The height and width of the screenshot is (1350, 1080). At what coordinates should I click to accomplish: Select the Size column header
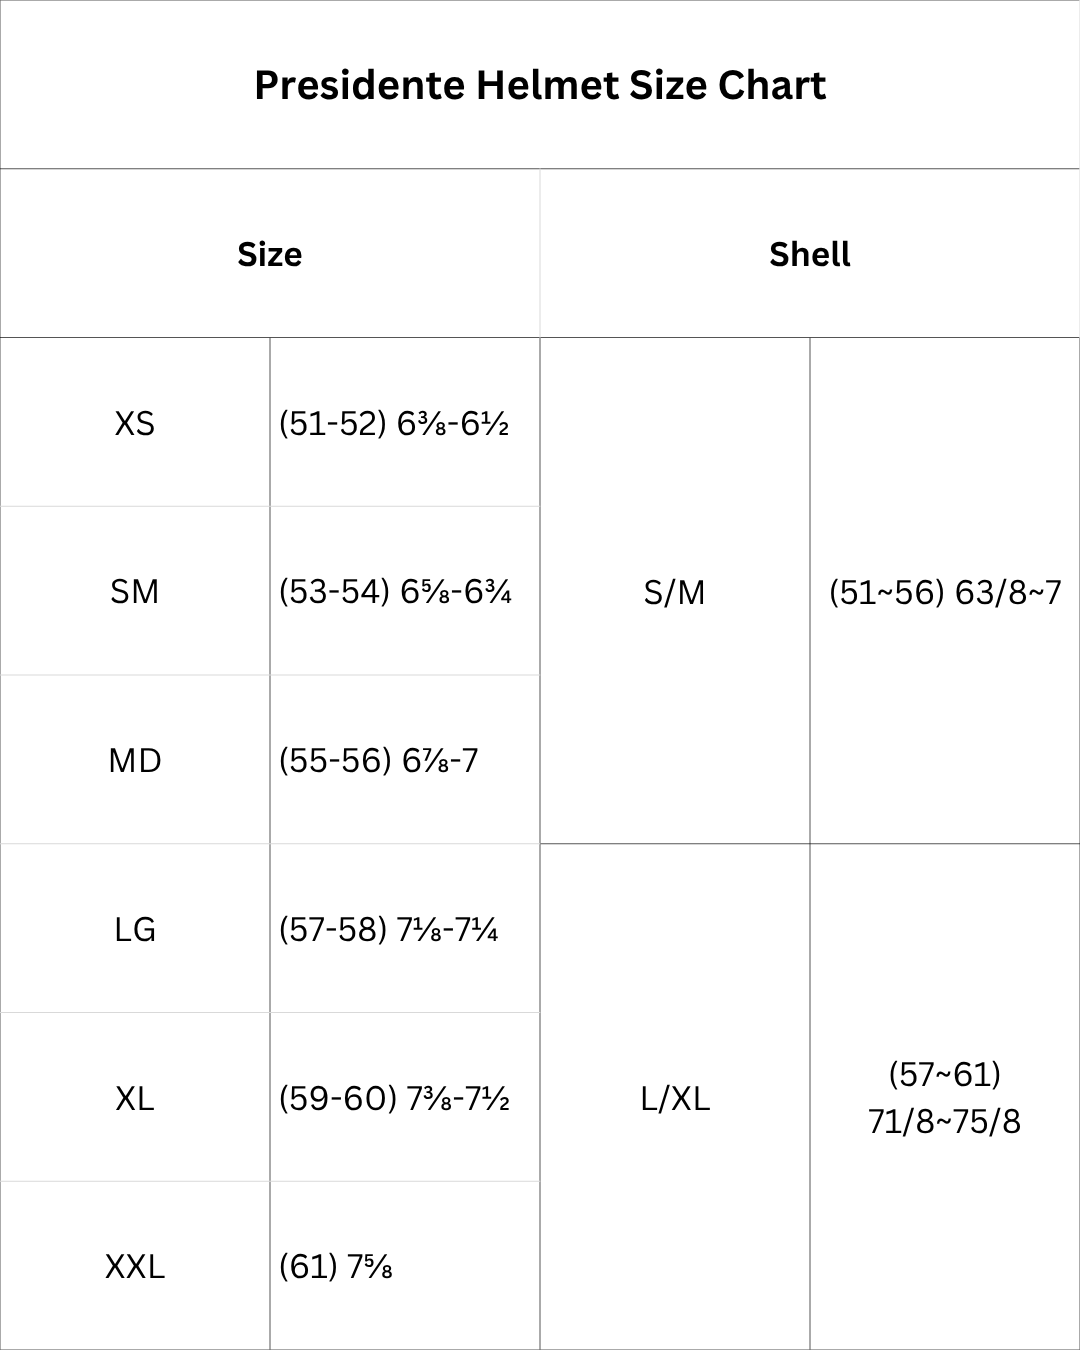(270, 254)
